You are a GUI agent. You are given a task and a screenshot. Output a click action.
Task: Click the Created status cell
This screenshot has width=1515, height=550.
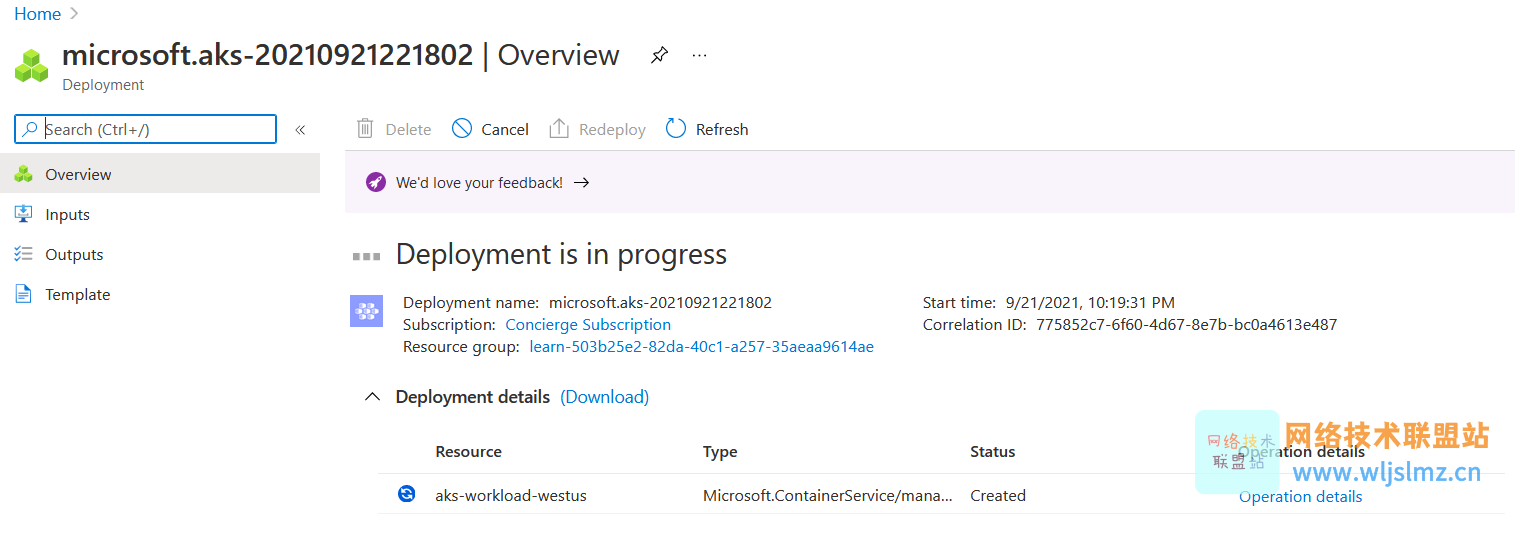(x=998, y=495)
